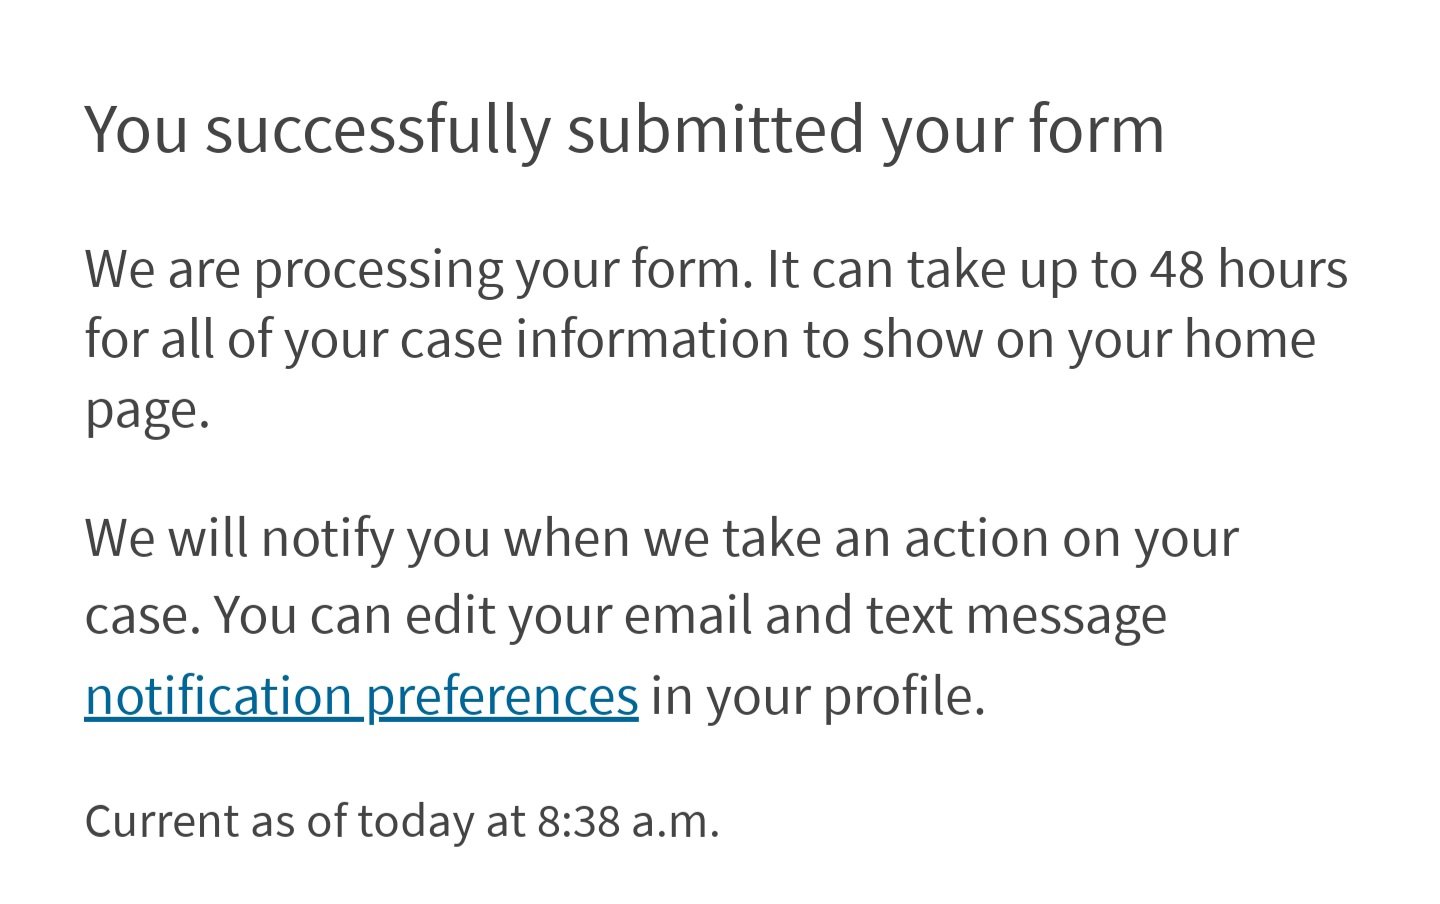This screenshot has height=904, width=1440.
Task: Click the '48 hours' text
Action: point(1248,269)
